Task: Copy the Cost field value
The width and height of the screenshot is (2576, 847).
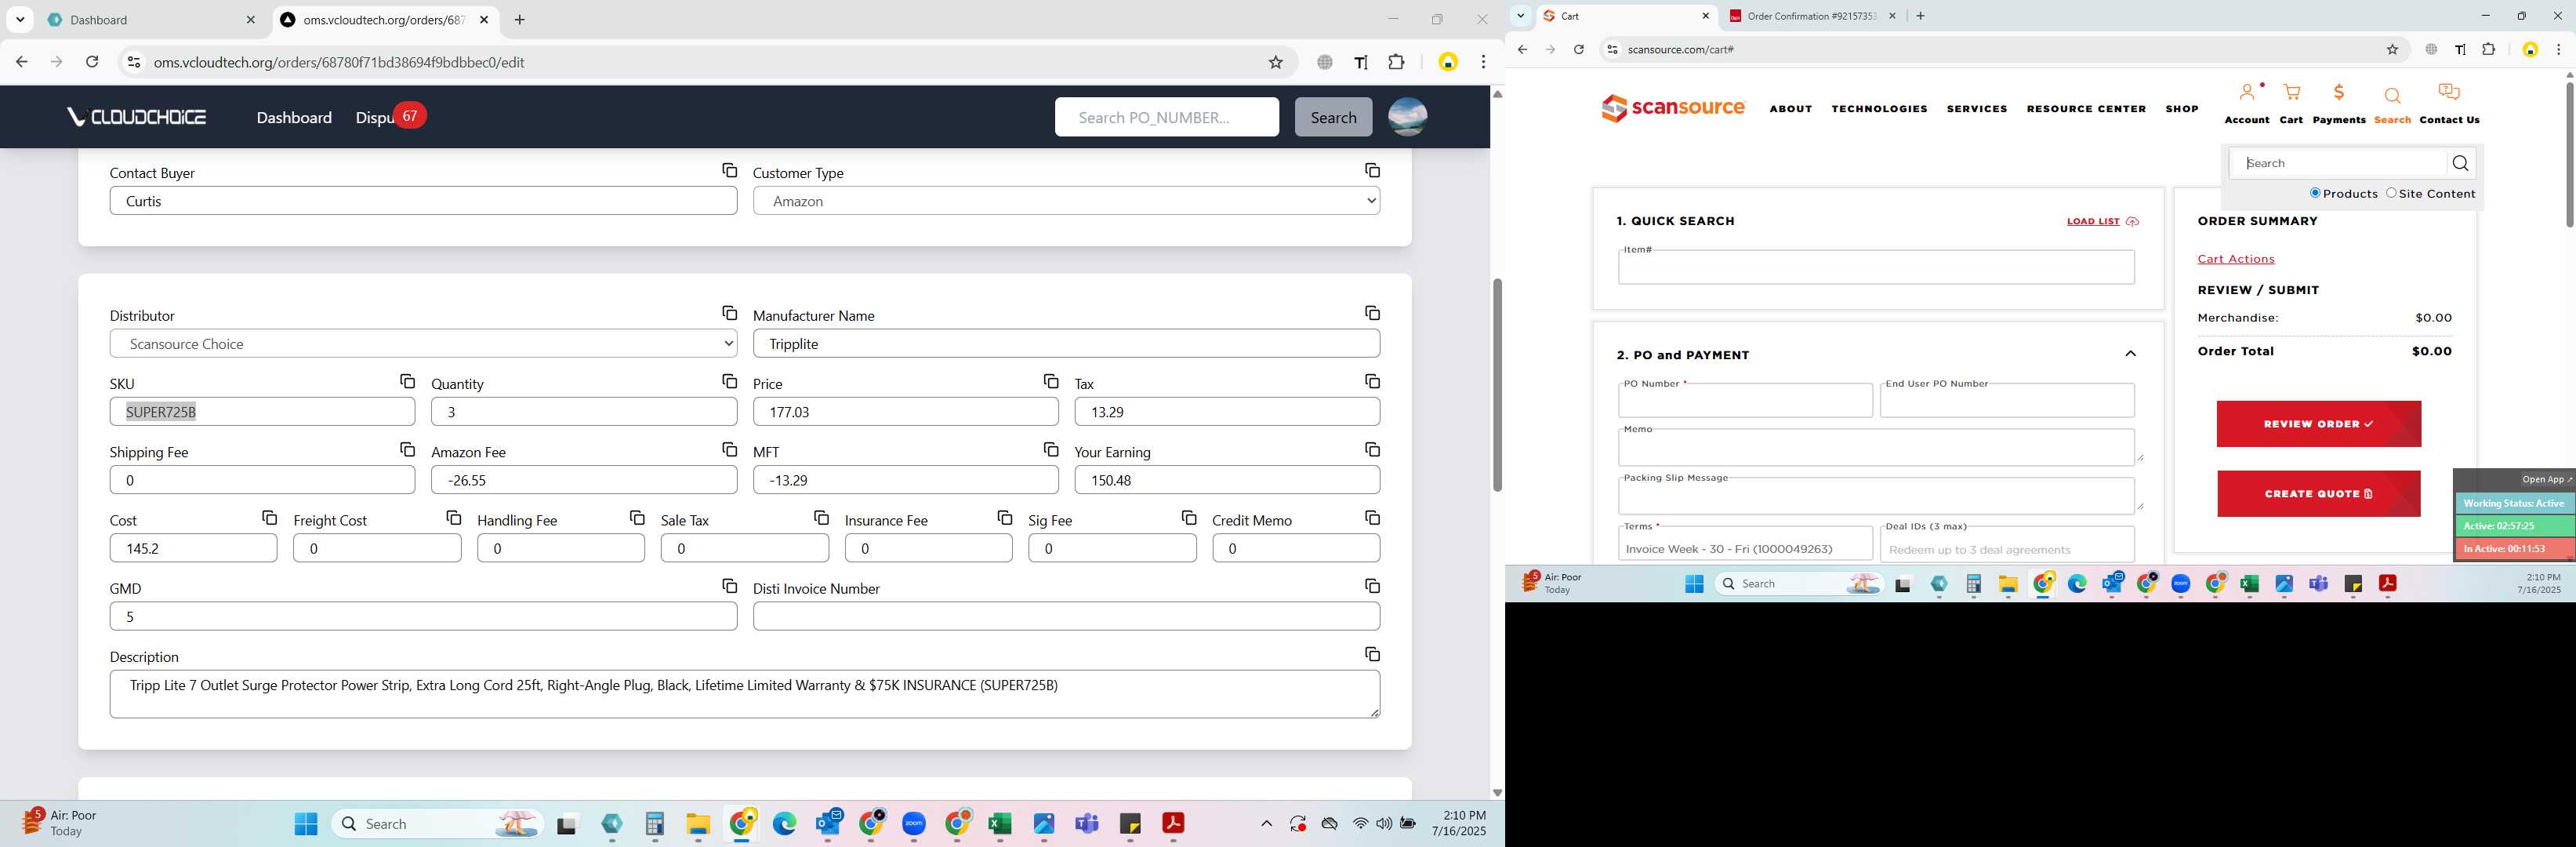Action: [269, 518]
